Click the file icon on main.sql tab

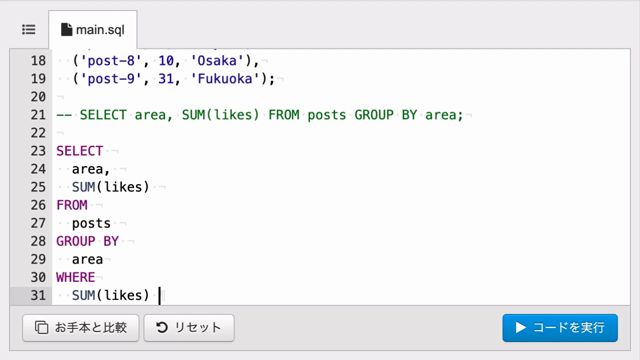[66, 29]
